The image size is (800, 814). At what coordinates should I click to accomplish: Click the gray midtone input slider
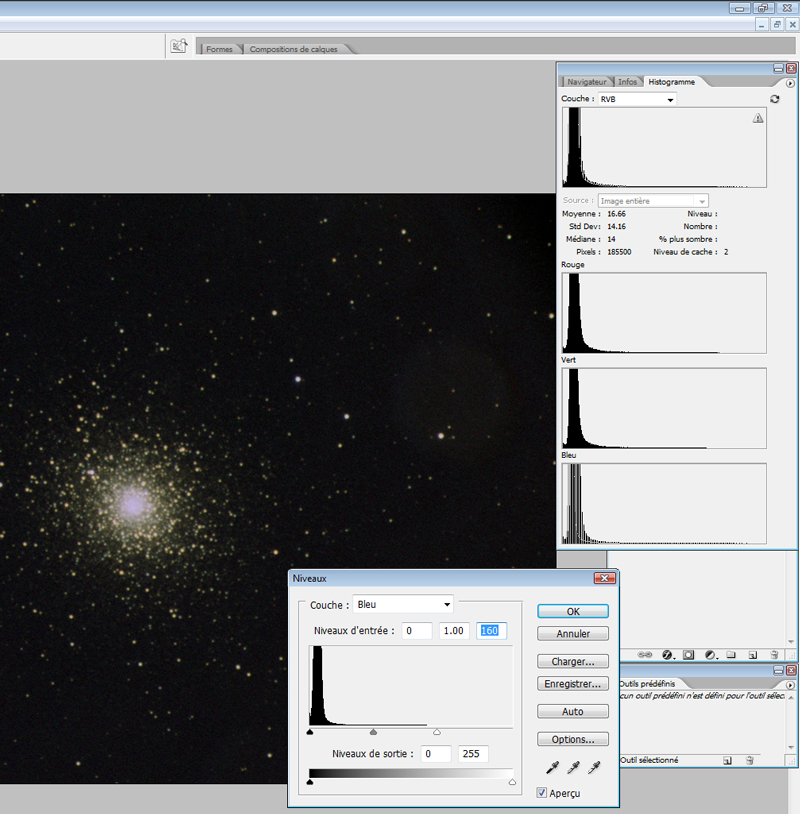point(373,732)
